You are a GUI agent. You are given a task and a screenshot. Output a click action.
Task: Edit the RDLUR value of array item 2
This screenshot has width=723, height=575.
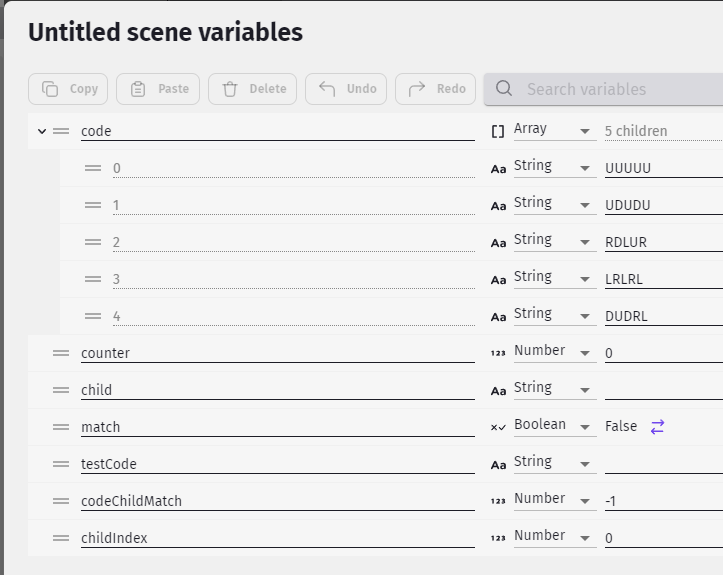click(664, 242)
